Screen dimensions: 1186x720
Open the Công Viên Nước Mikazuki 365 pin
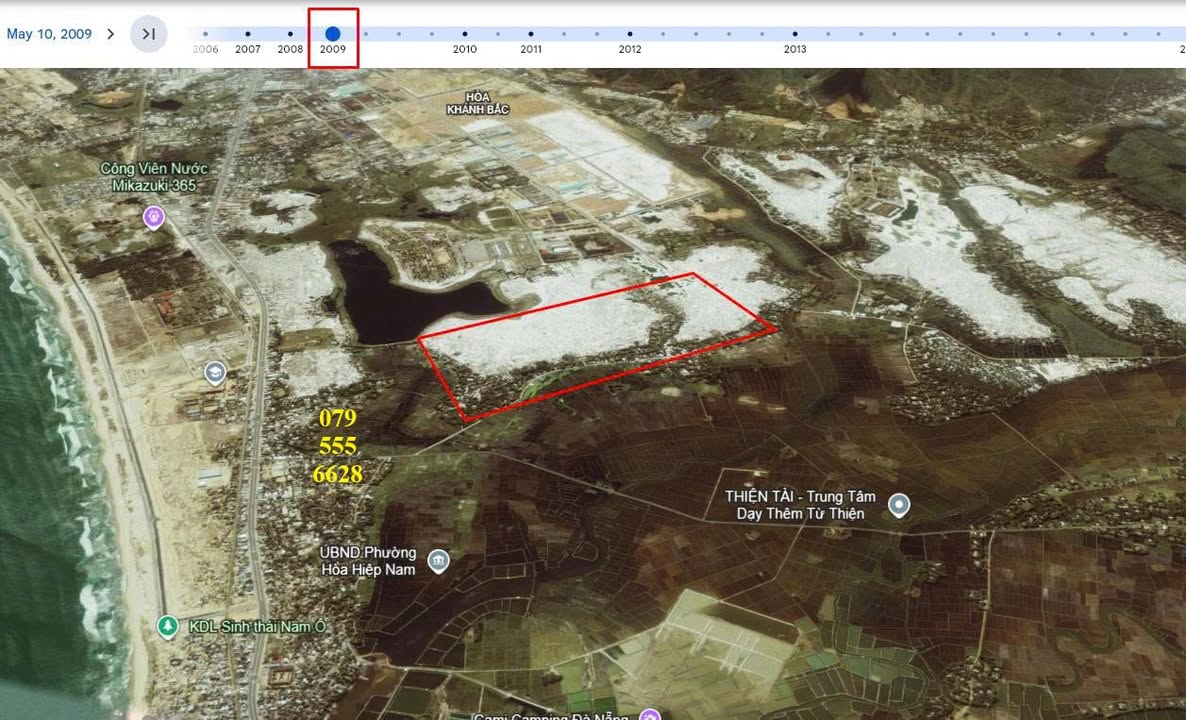pyautogui.click(x=153, y=216)
